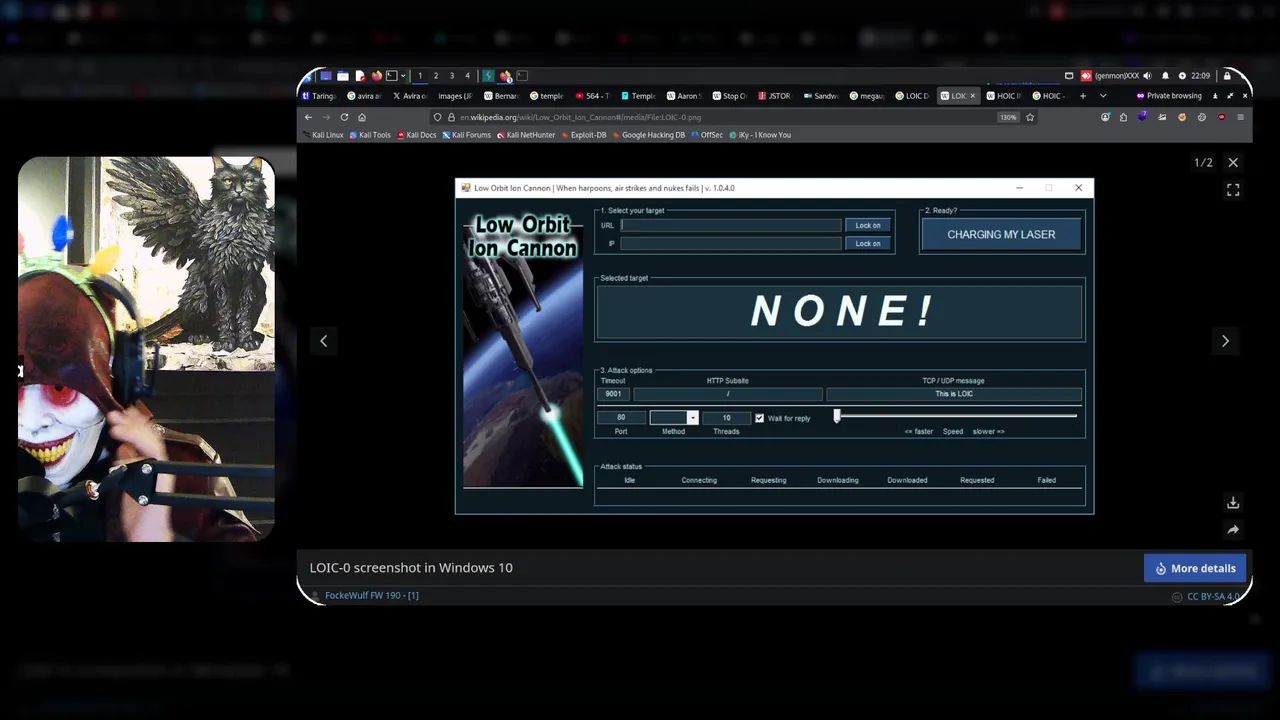Image resolution: width=1280 pixels, height=720 pixels.
Task: Toggle full screen in the media viewer
Action: [1233, 190]
